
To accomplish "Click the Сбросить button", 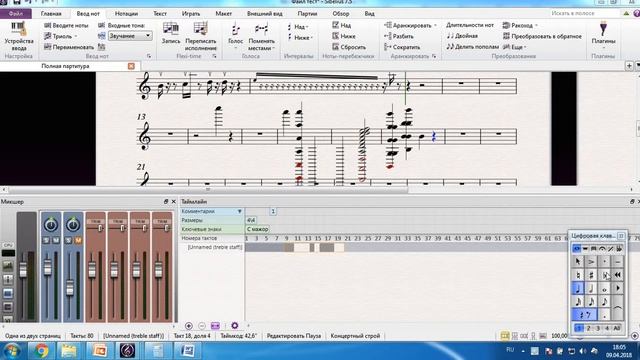I will [x=349, y=47].
